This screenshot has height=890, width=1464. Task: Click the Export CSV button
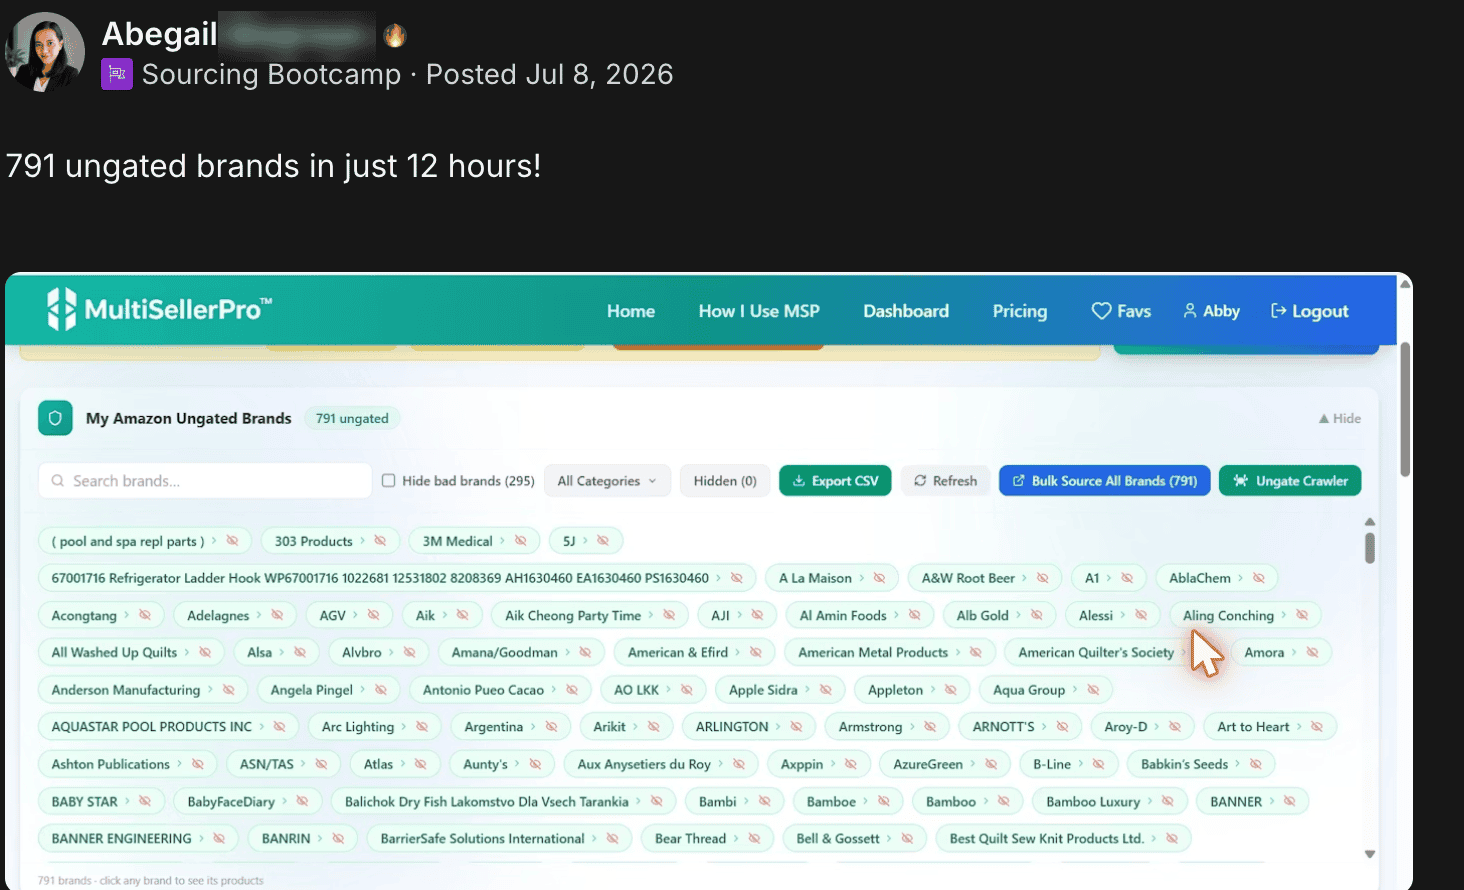(835, 481)
